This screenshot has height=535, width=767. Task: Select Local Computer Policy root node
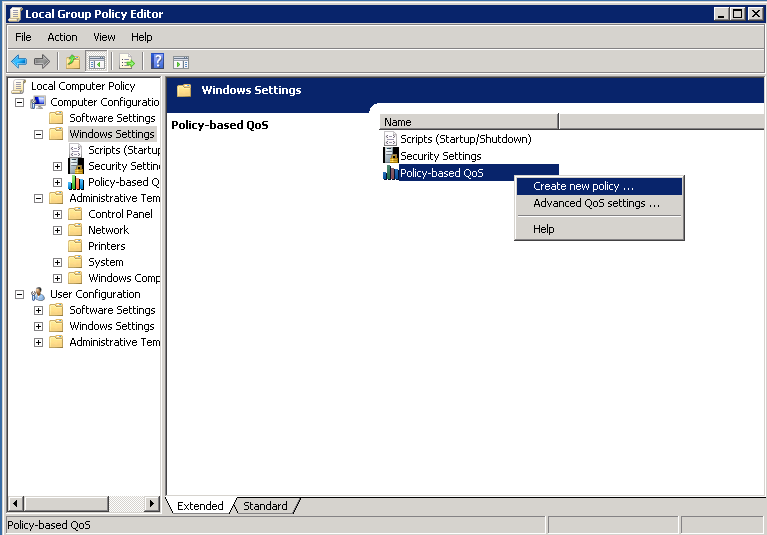pos(83,86)
